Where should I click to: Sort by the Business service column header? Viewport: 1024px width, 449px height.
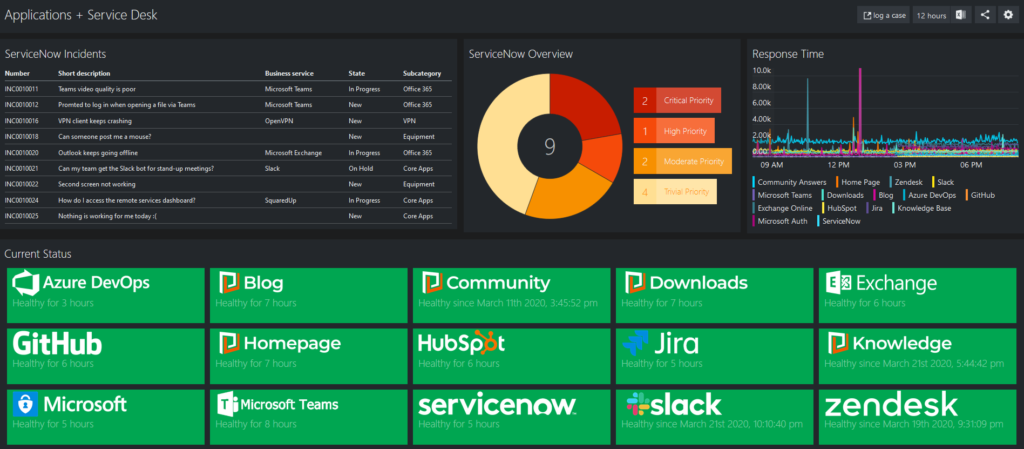[289, 73]
